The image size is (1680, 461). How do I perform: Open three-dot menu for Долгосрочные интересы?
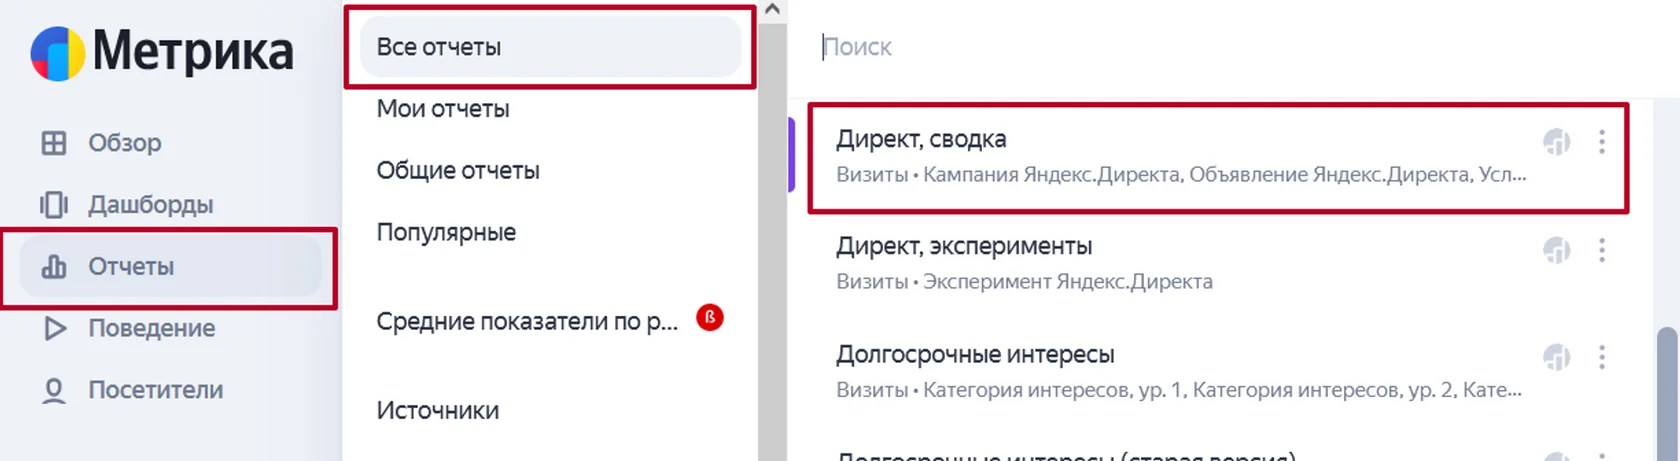[1602, 357]
